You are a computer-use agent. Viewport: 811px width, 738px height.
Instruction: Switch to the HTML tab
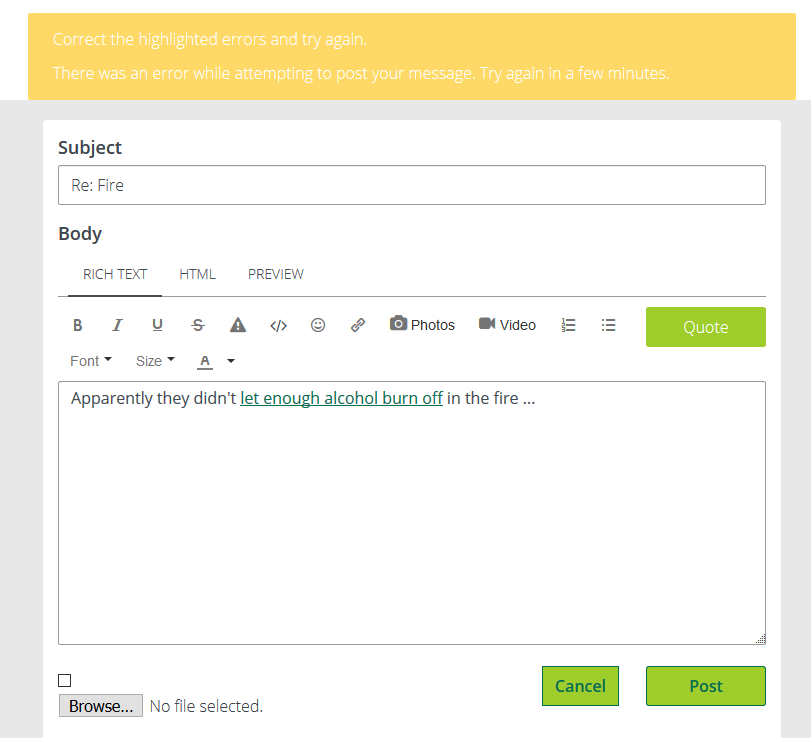click(x=198, y=274)
